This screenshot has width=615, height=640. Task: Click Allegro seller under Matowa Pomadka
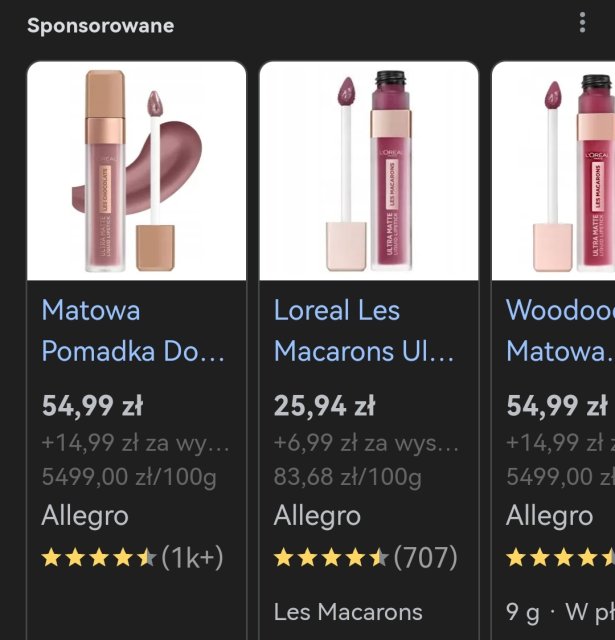pos(85,516)
